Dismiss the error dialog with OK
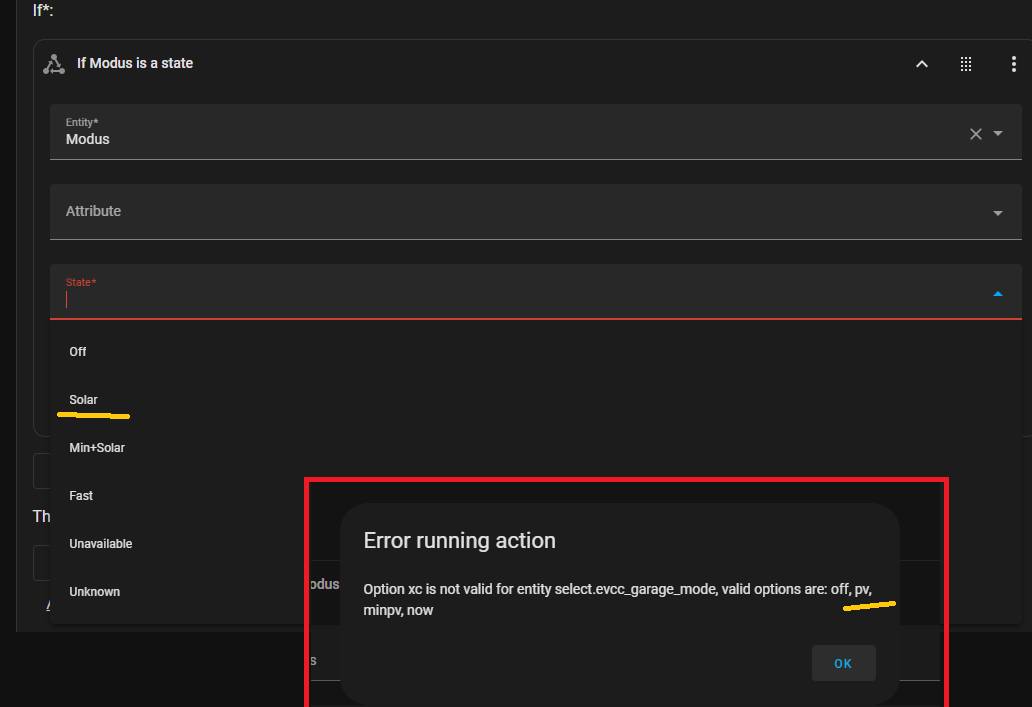 [843, 664]
